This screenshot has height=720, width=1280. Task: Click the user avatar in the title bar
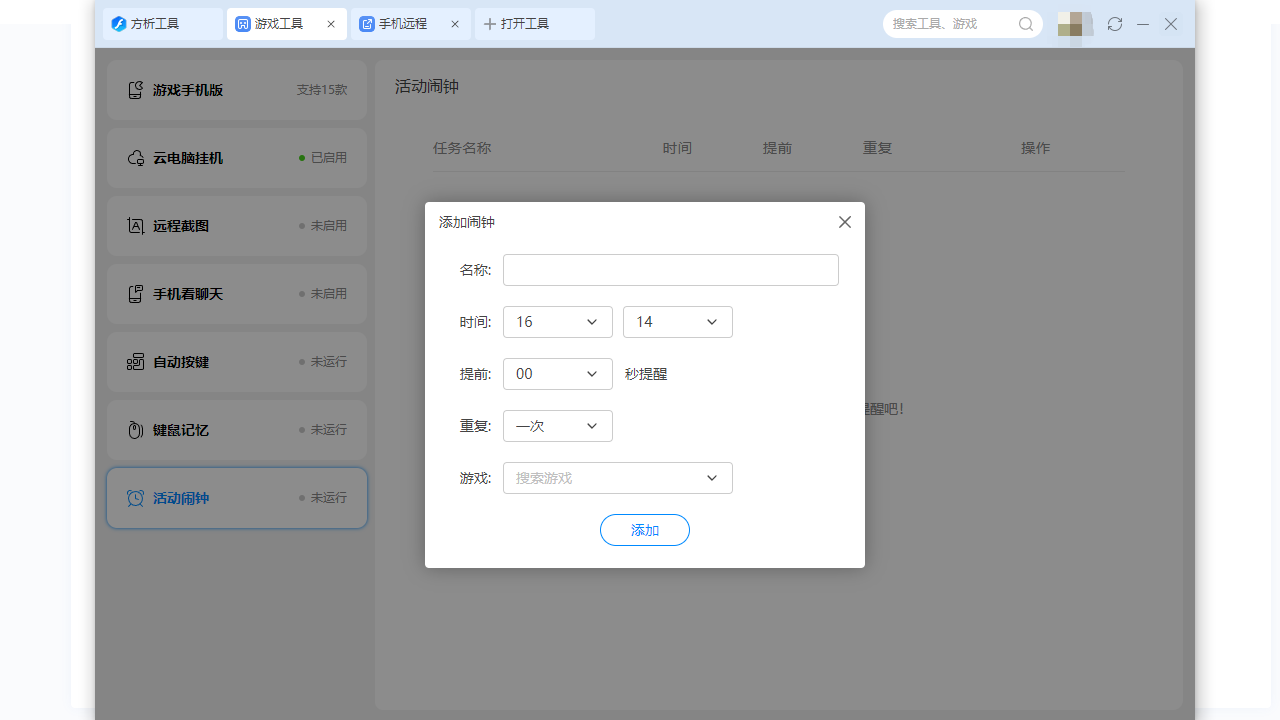(x=1074, y=23)
